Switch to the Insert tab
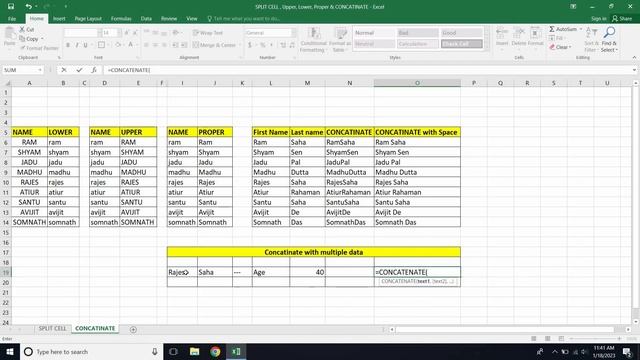This screenshot has height=360, width=640. (x=59, y=19)
